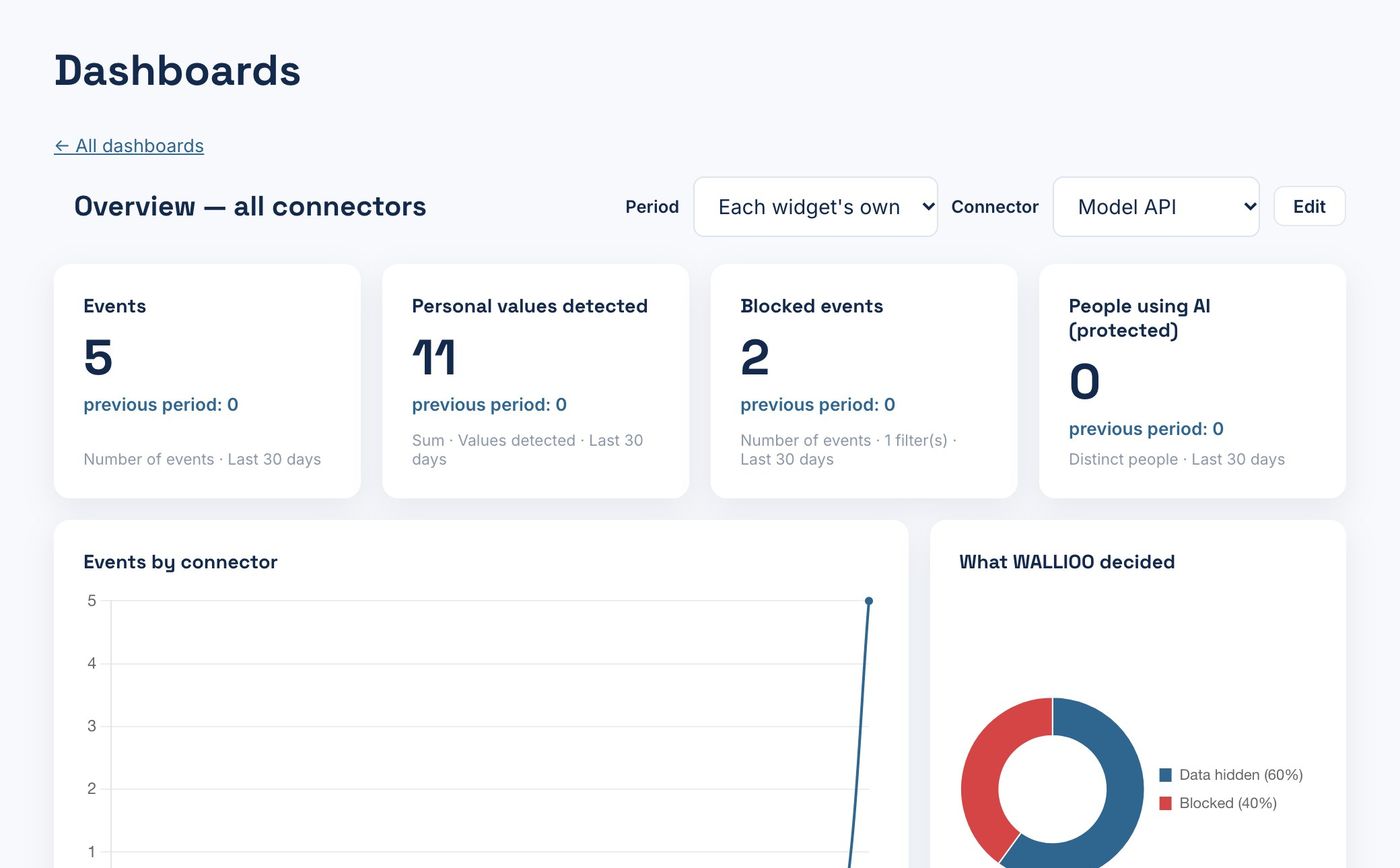Click the Personal values detected card title

tap(530, 306)
